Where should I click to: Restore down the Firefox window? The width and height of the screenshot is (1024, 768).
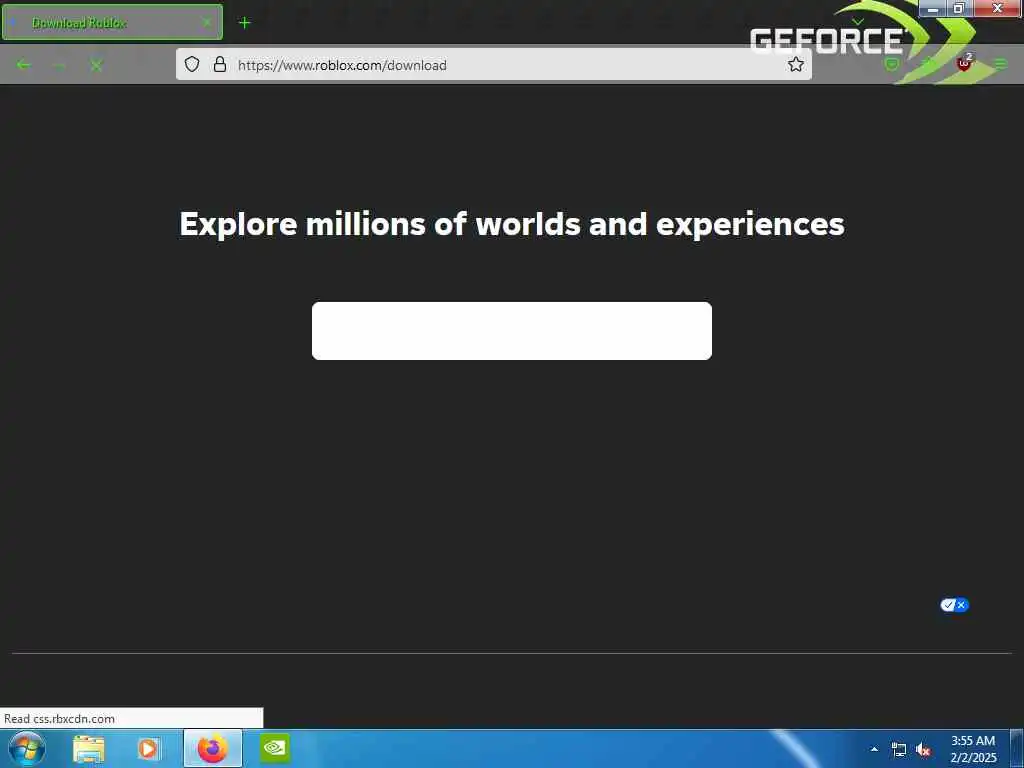(x=959, y=8)
